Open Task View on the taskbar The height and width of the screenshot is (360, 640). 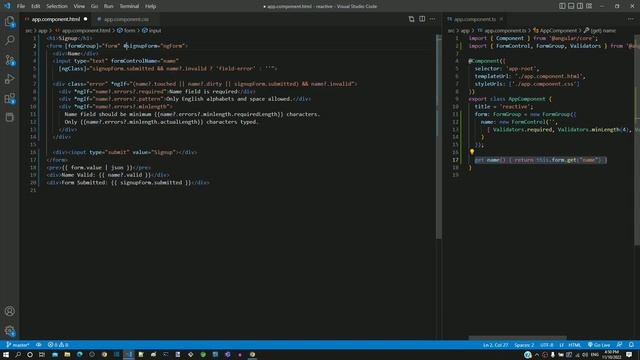[42, 355]
